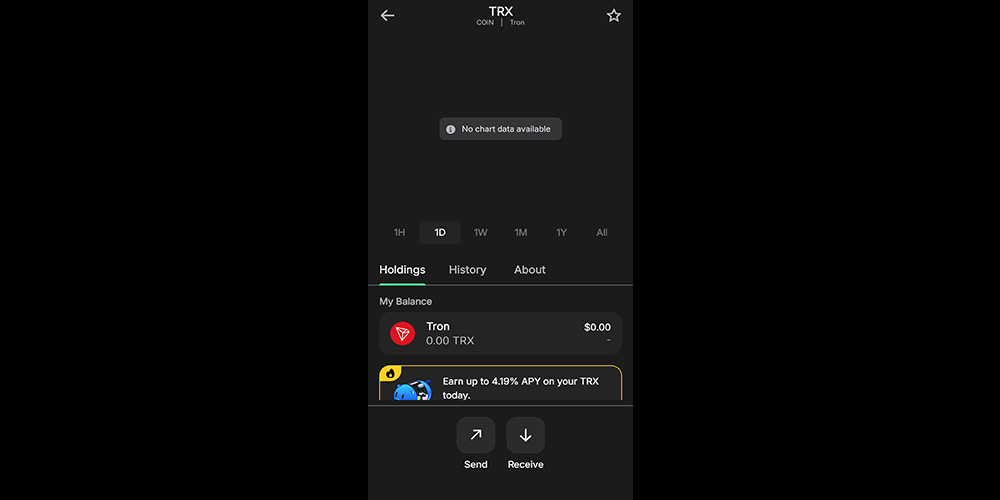Select the 1D chart range
Screen dimensions: 1000x500
[x=440, y=232]
